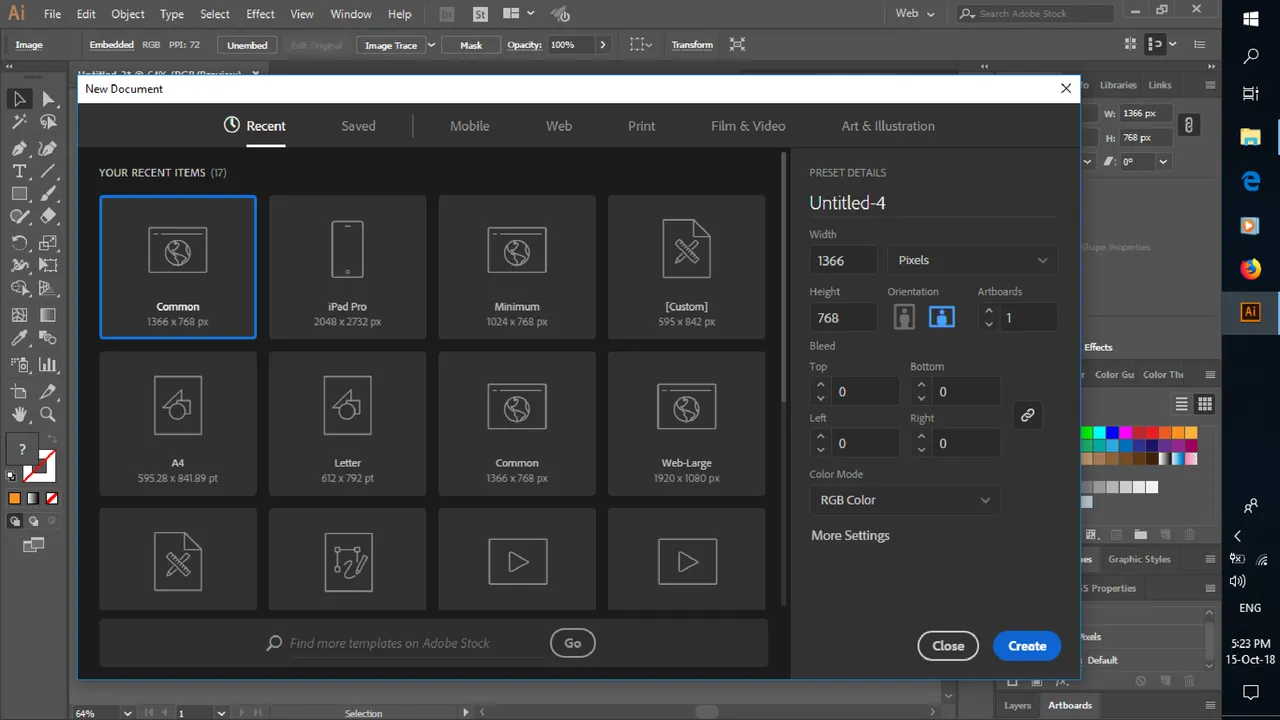Select the Selection tool (black arrow)

click(19, 99)
